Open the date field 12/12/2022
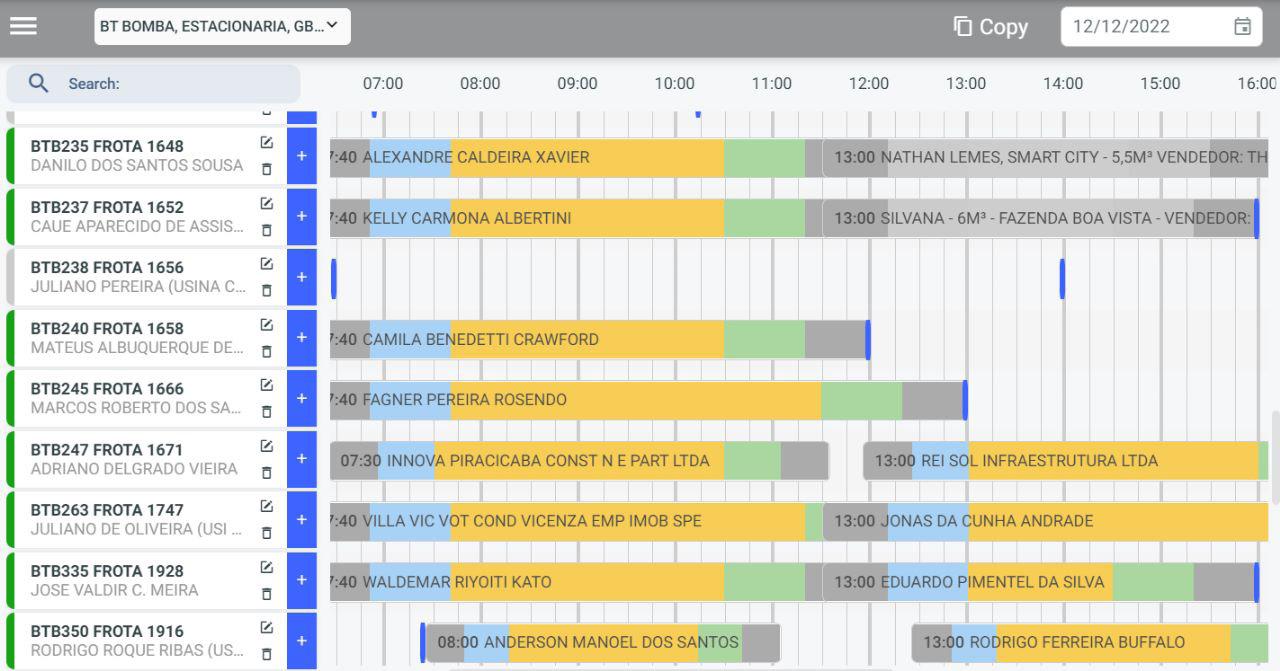The image size is (1280, 671). coord(1161,27)
